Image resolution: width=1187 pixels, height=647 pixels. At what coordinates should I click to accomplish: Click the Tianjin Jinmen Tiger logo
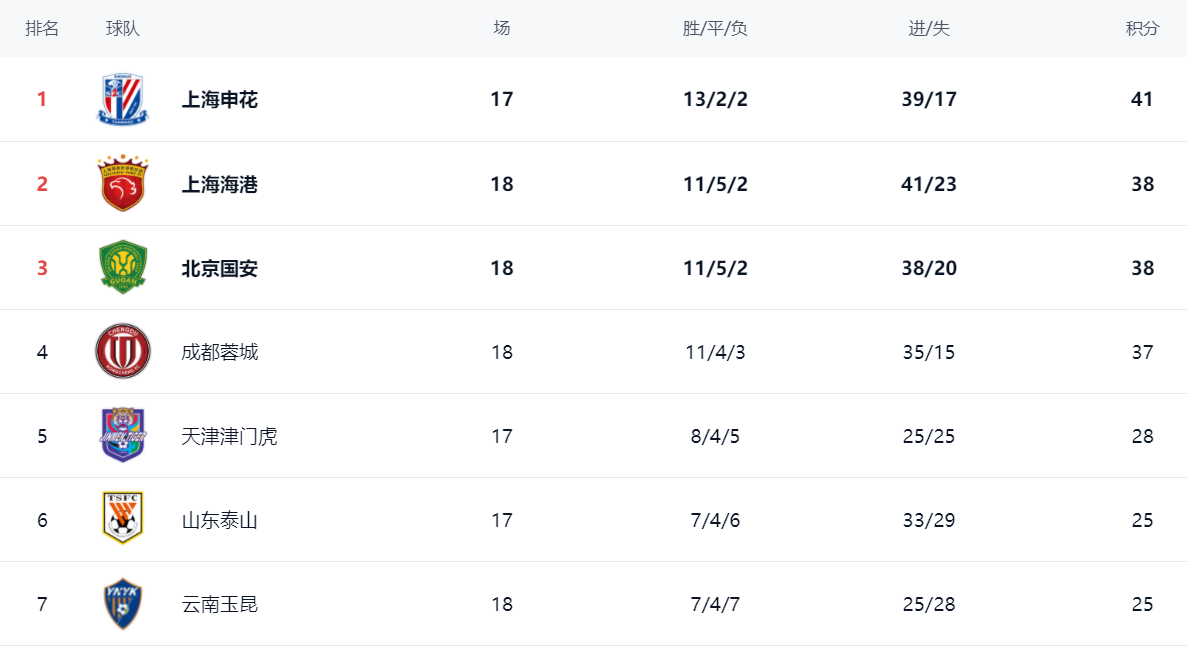point(123,435)
